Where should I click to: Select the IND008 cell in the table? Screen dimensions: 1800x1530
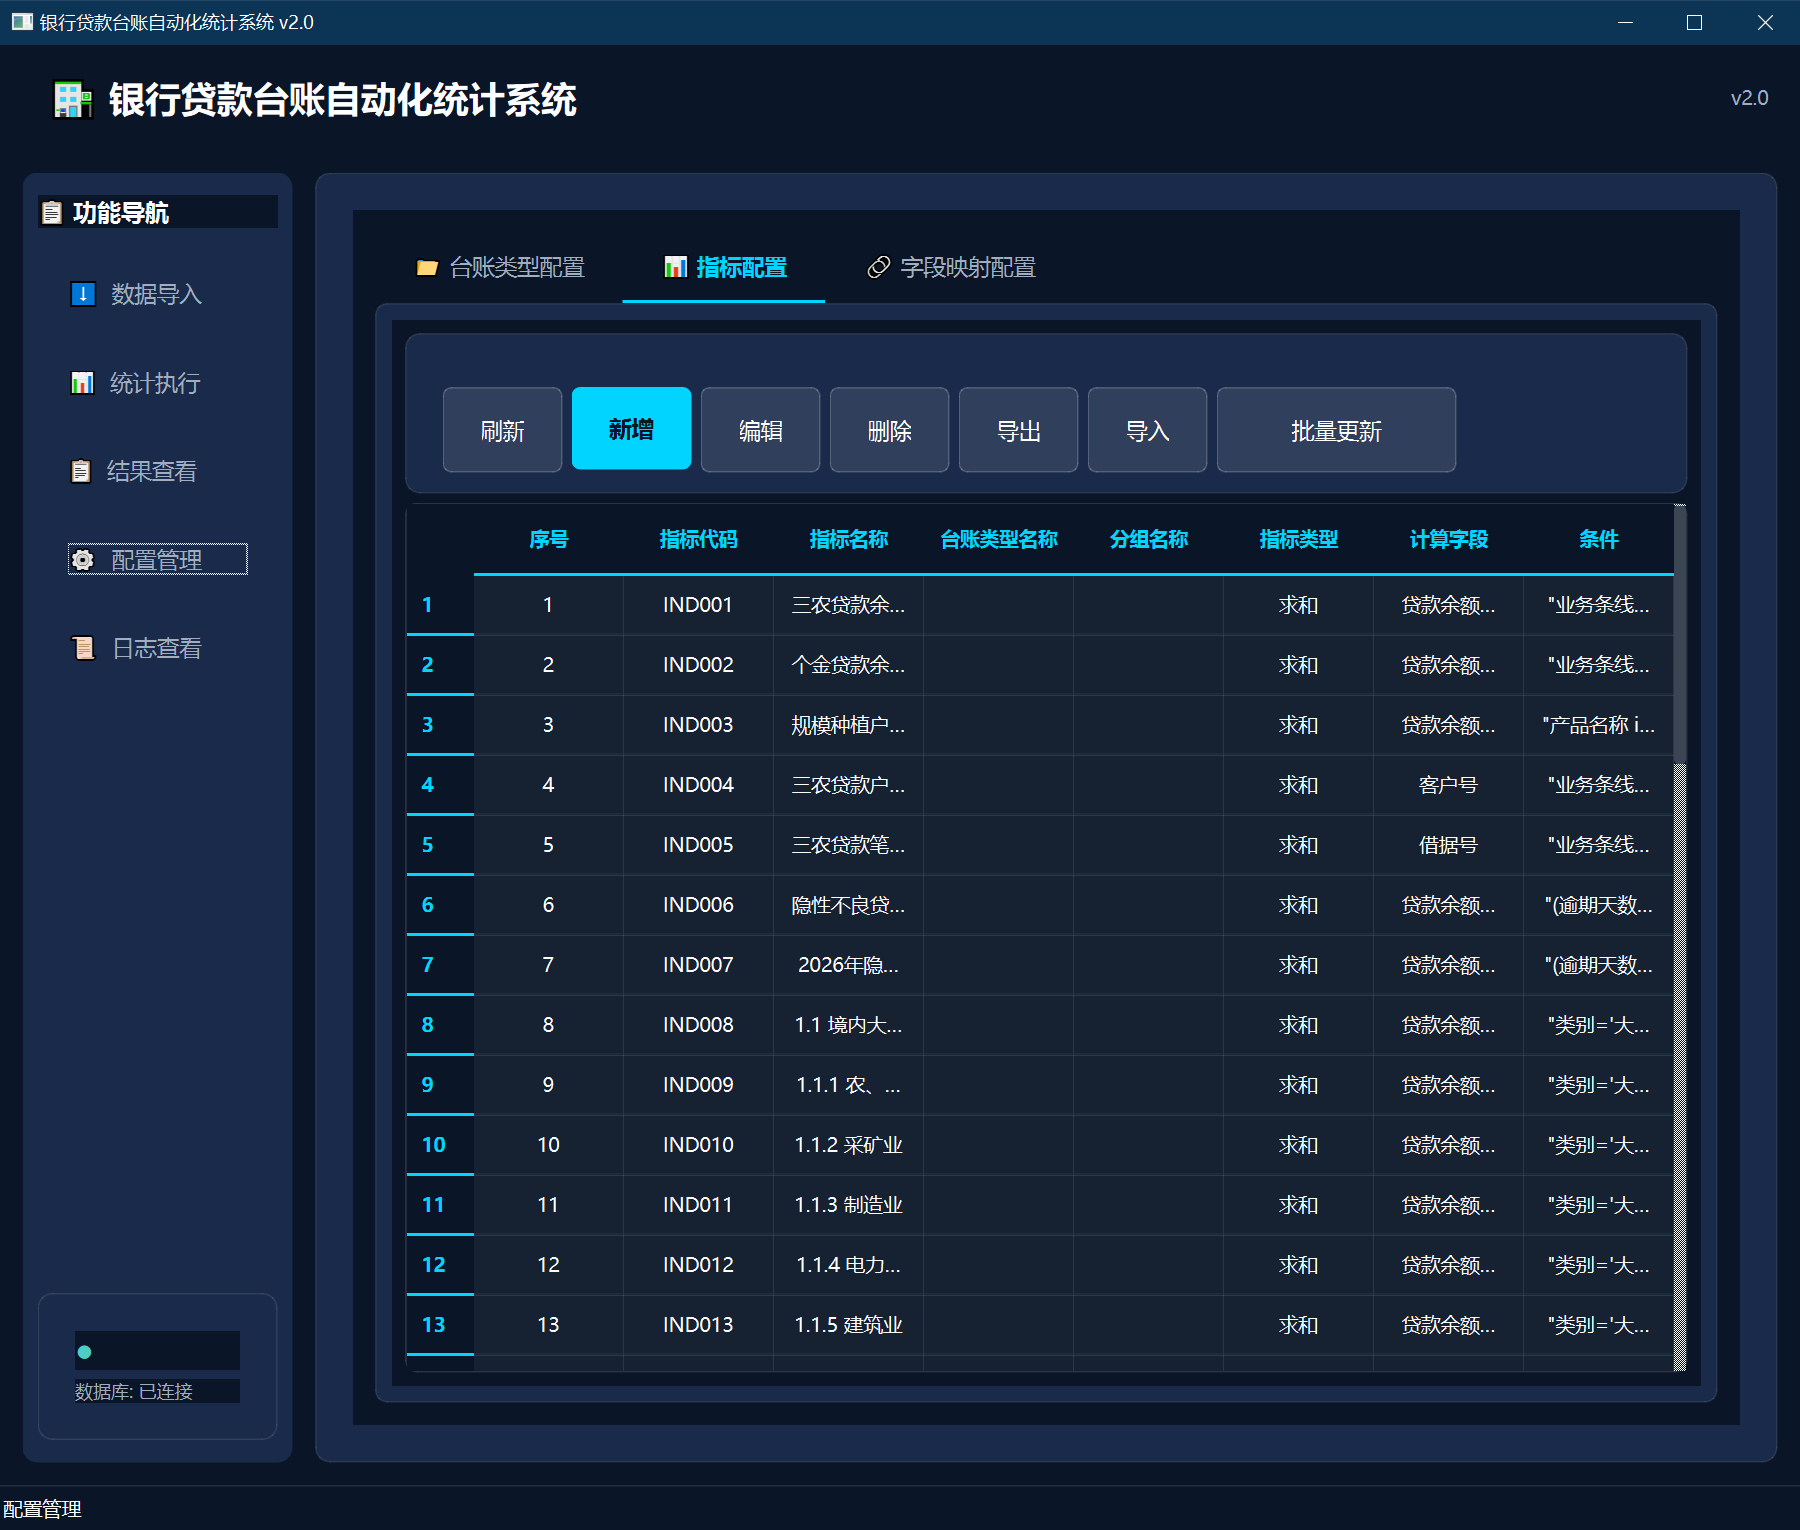pos(698,1025)
